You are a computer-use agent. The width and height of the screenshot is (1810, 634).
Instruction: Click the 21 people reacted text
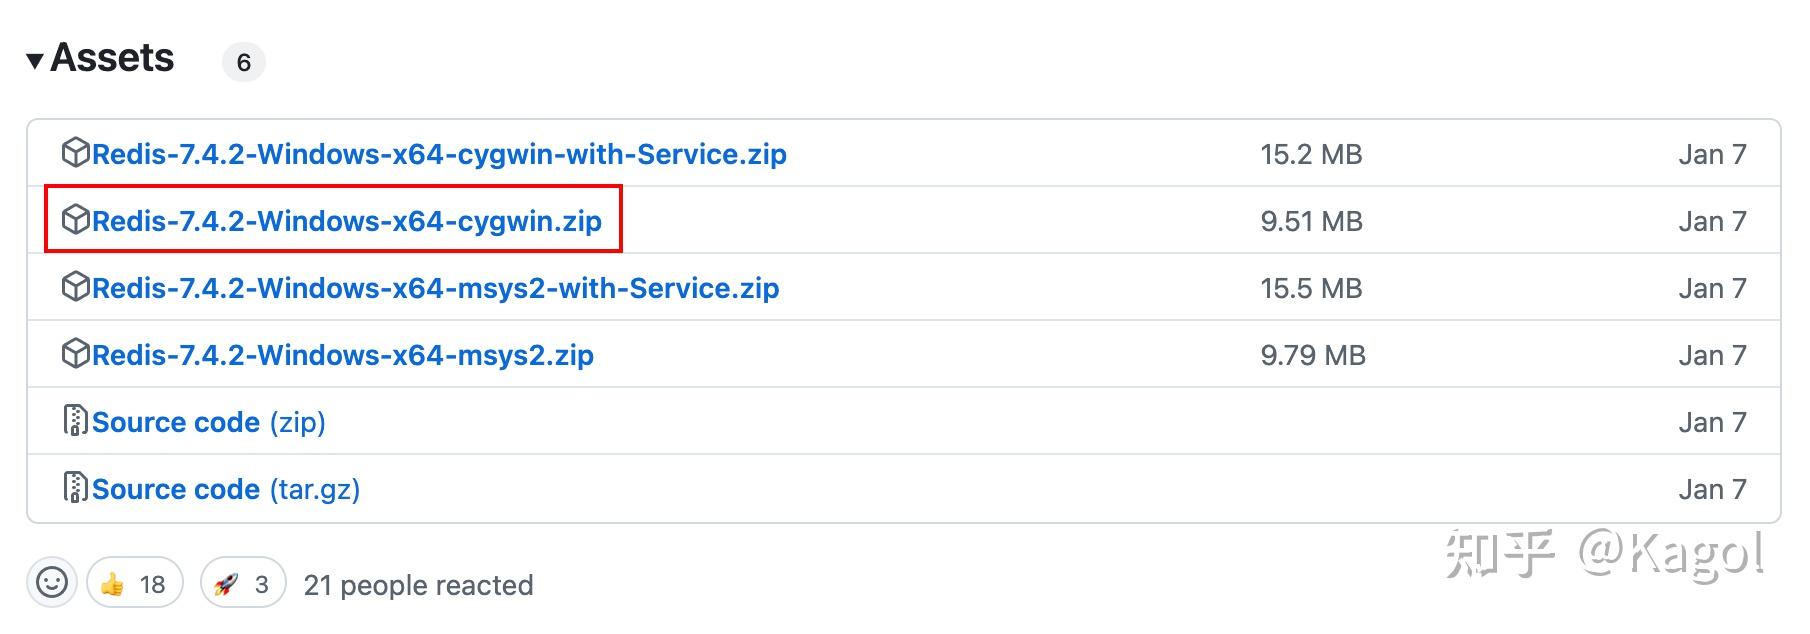(418, 585)
